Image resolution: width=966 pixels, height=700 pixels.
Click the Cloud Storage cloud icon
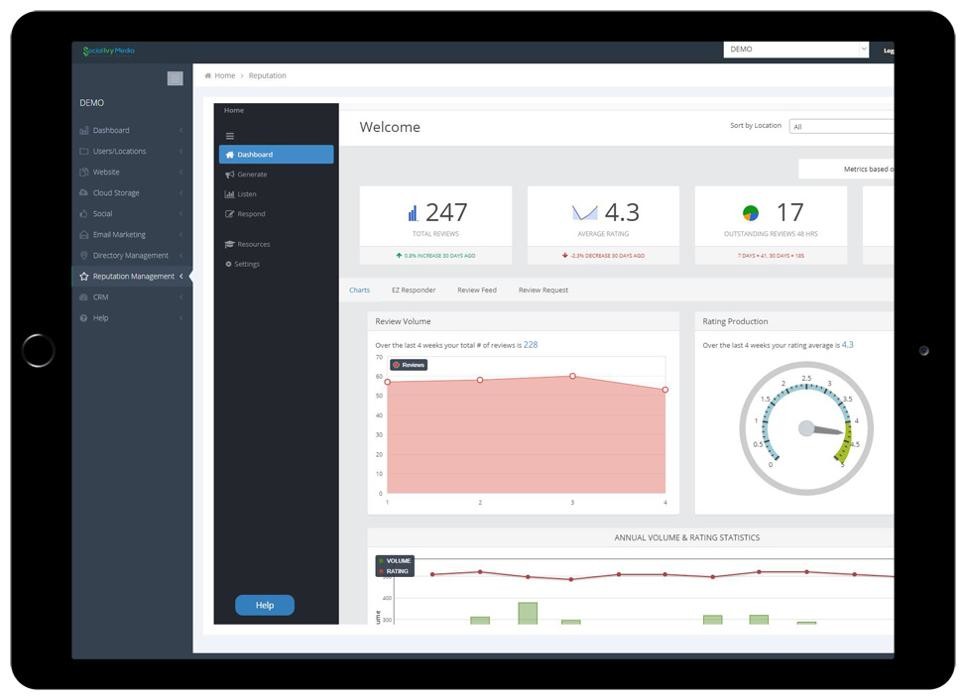(84, 193)
